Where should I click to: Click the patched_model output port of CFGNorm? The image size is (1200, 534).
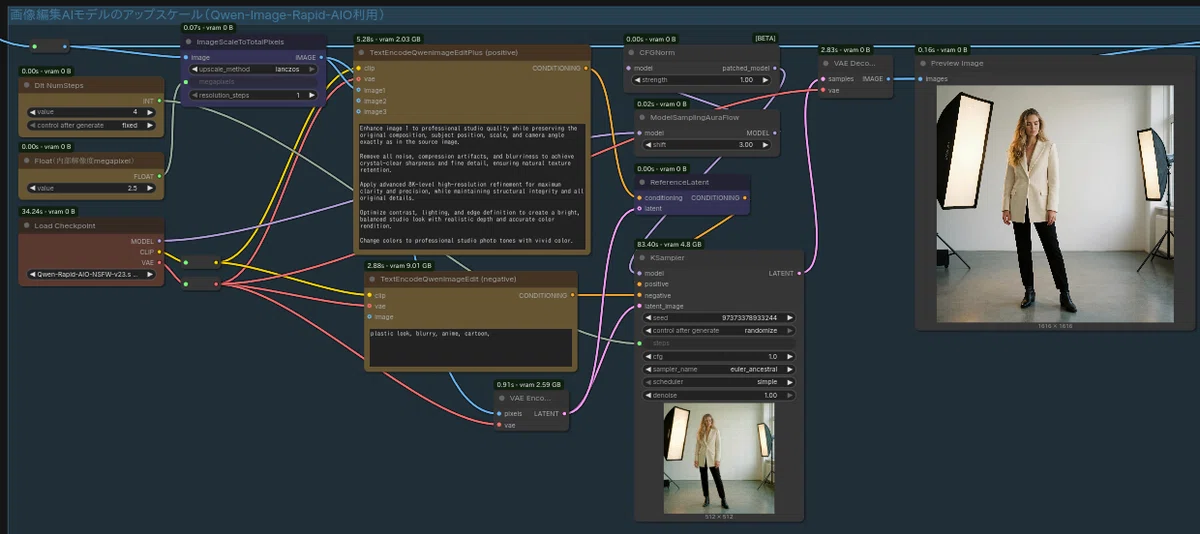point(774,68)
